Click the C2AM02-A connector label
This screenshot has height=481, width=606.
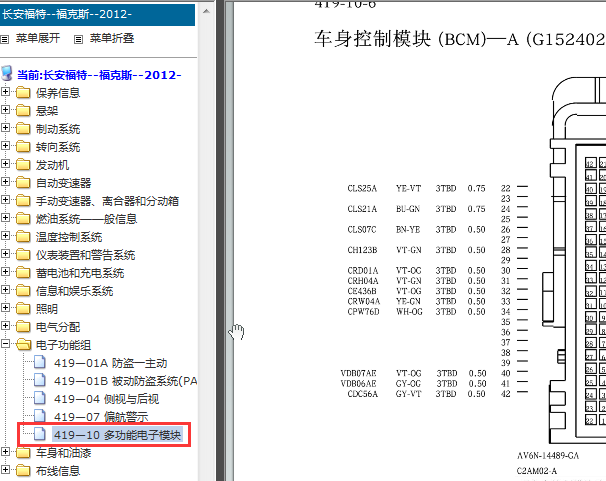click(537, 471)
